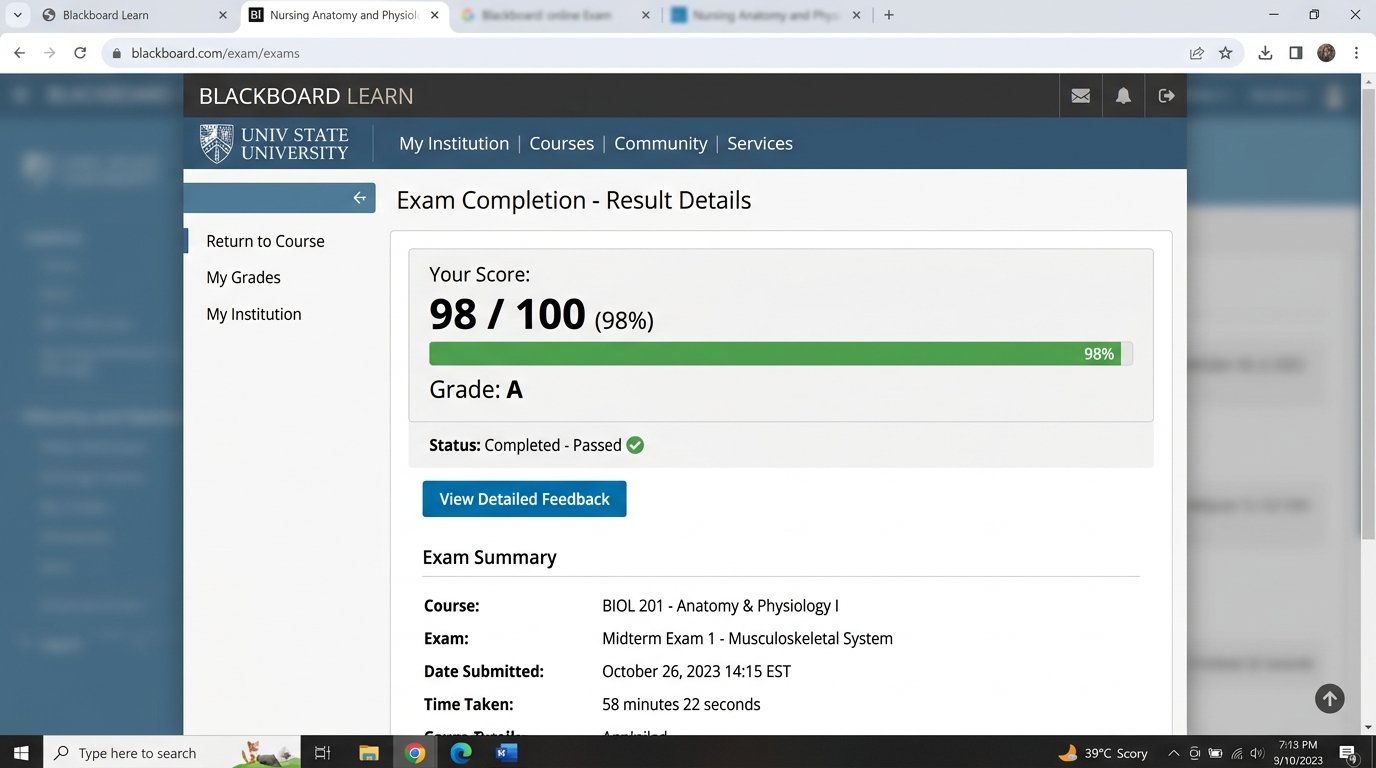Open the Windows notification center
The image size is (1376, 768).
1348,753
